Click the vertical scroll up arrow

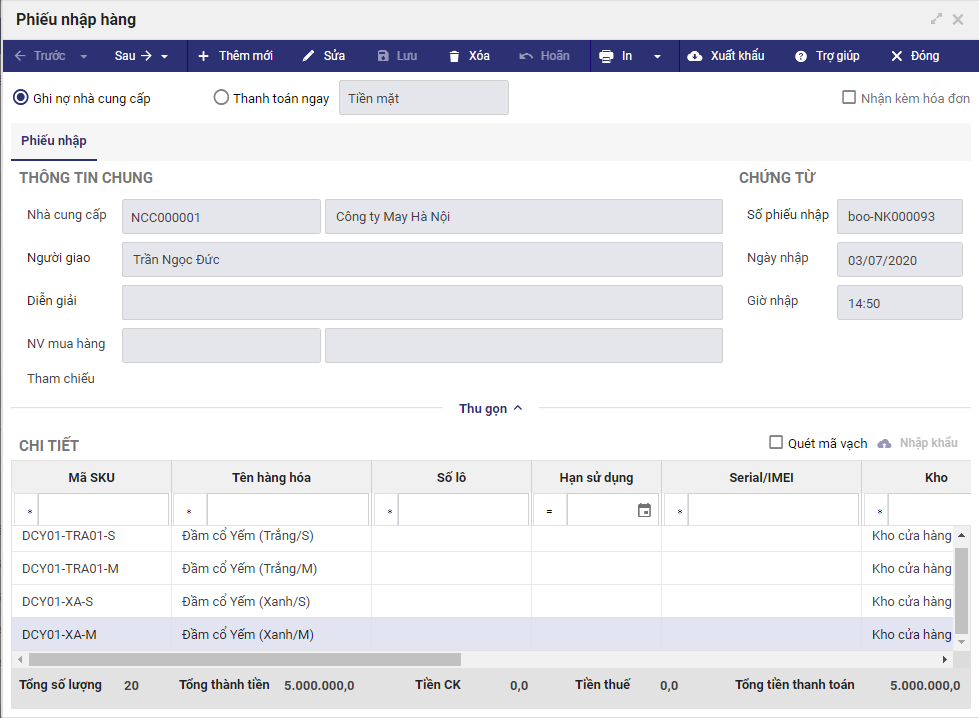point(962,535)
